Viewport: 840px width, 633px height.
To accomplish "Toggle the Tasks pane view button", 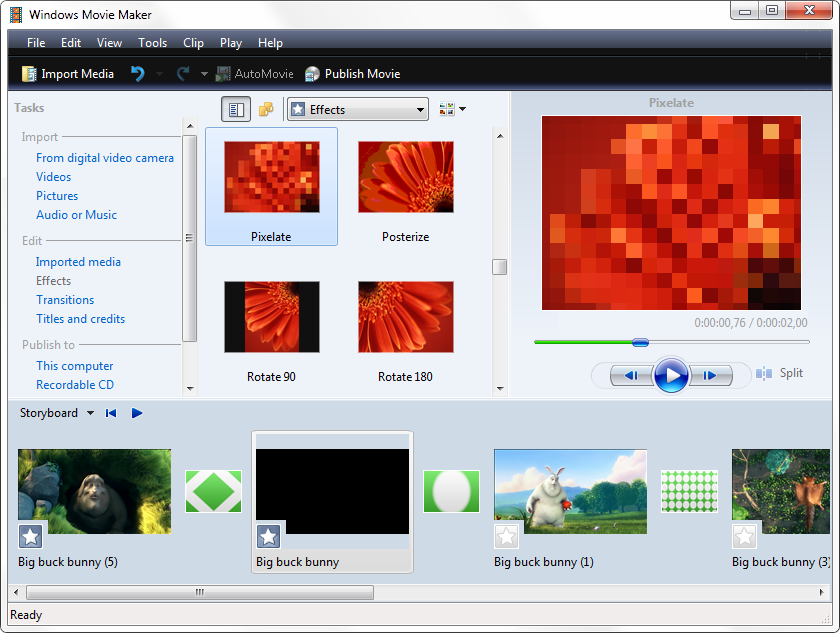I will coord(236,109).
